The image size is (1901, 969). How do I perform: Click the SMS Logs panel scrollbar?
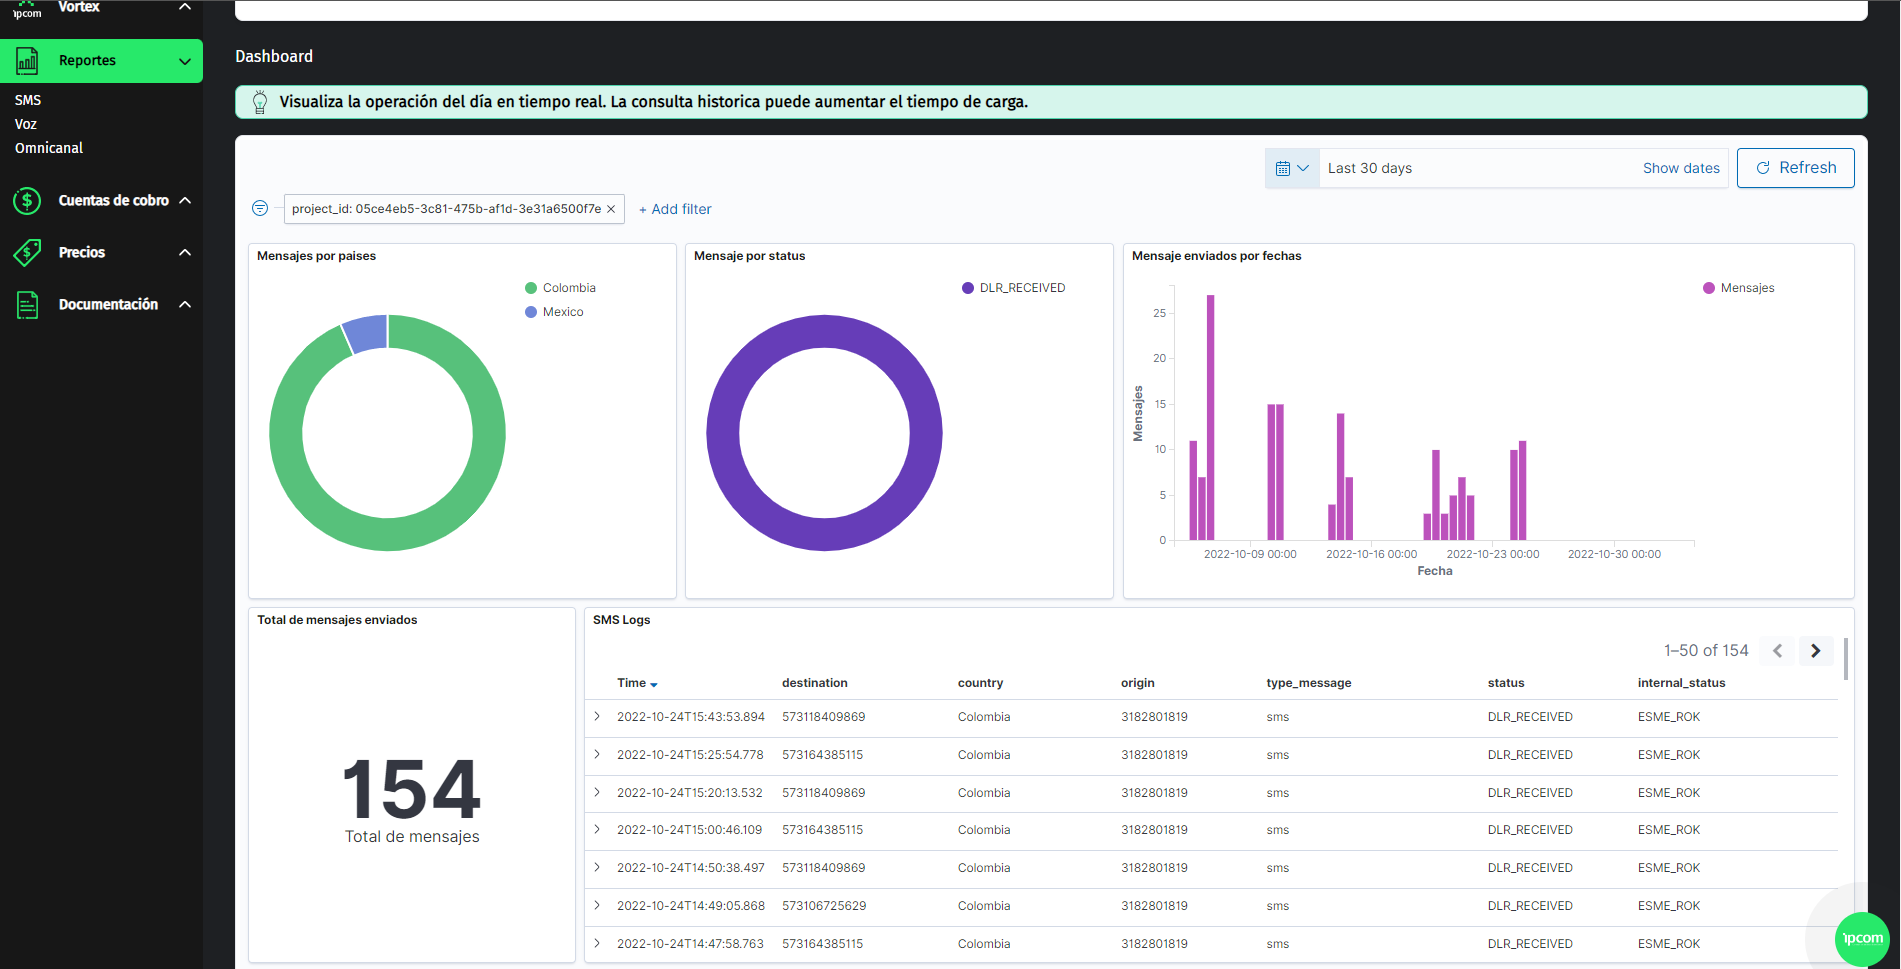point(1845,659)
